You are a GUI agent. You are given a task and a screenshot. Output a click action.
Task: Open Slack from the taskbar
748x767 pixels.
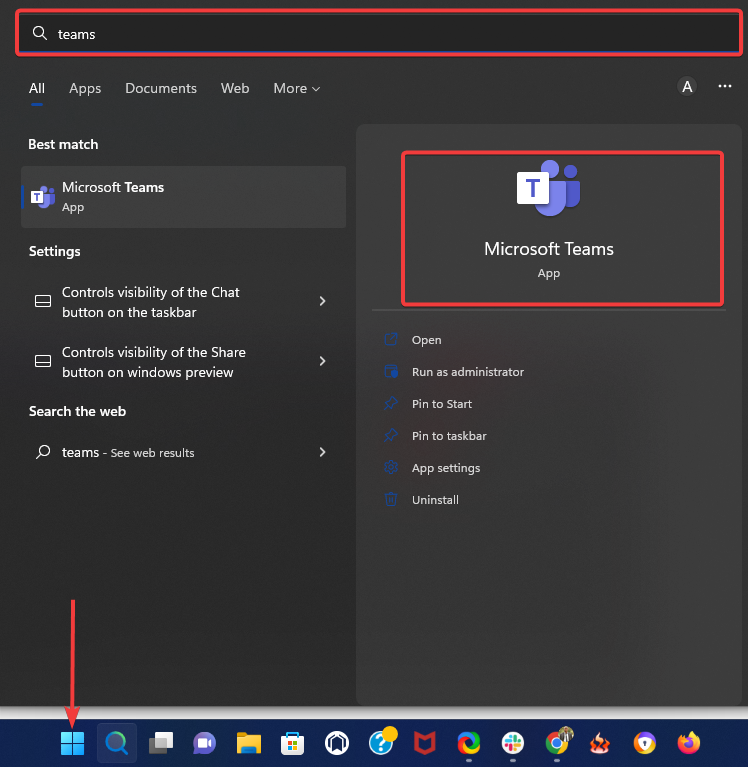click(x=513, y=743)
